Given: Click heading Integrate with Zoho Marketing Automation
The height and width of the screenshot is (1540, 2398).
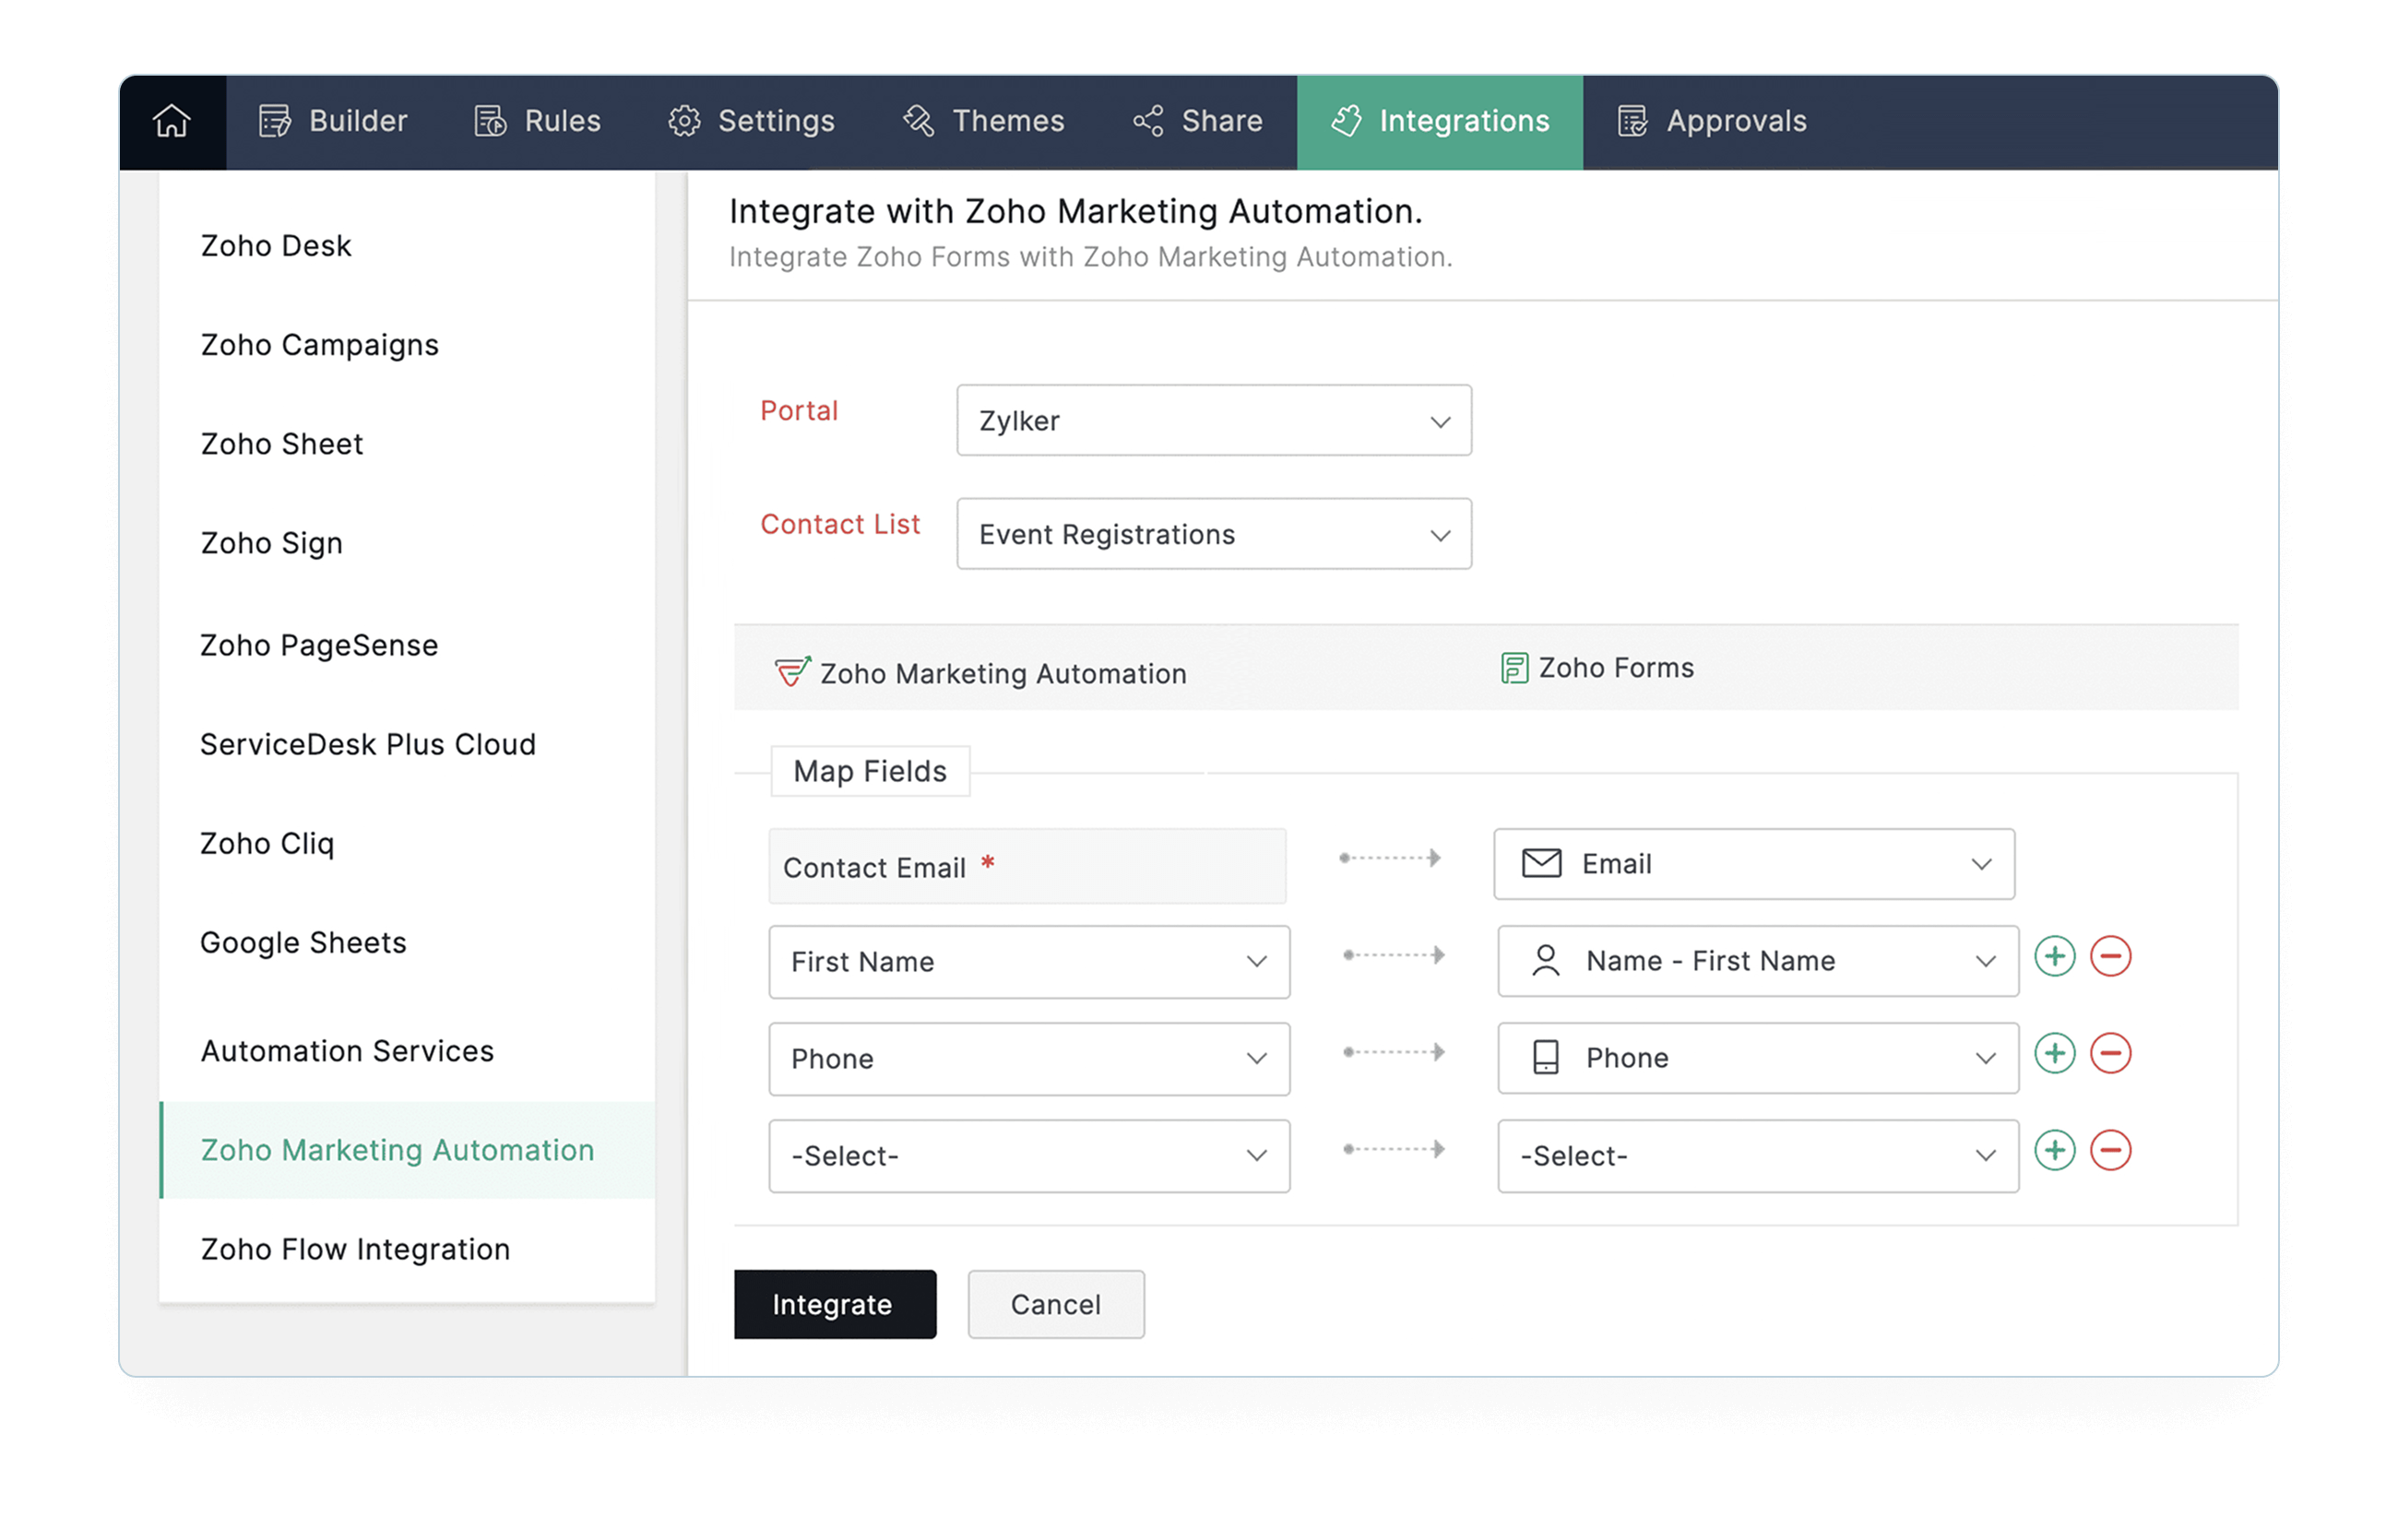Looking at the screenshot, I should (x=1075, y=211).
